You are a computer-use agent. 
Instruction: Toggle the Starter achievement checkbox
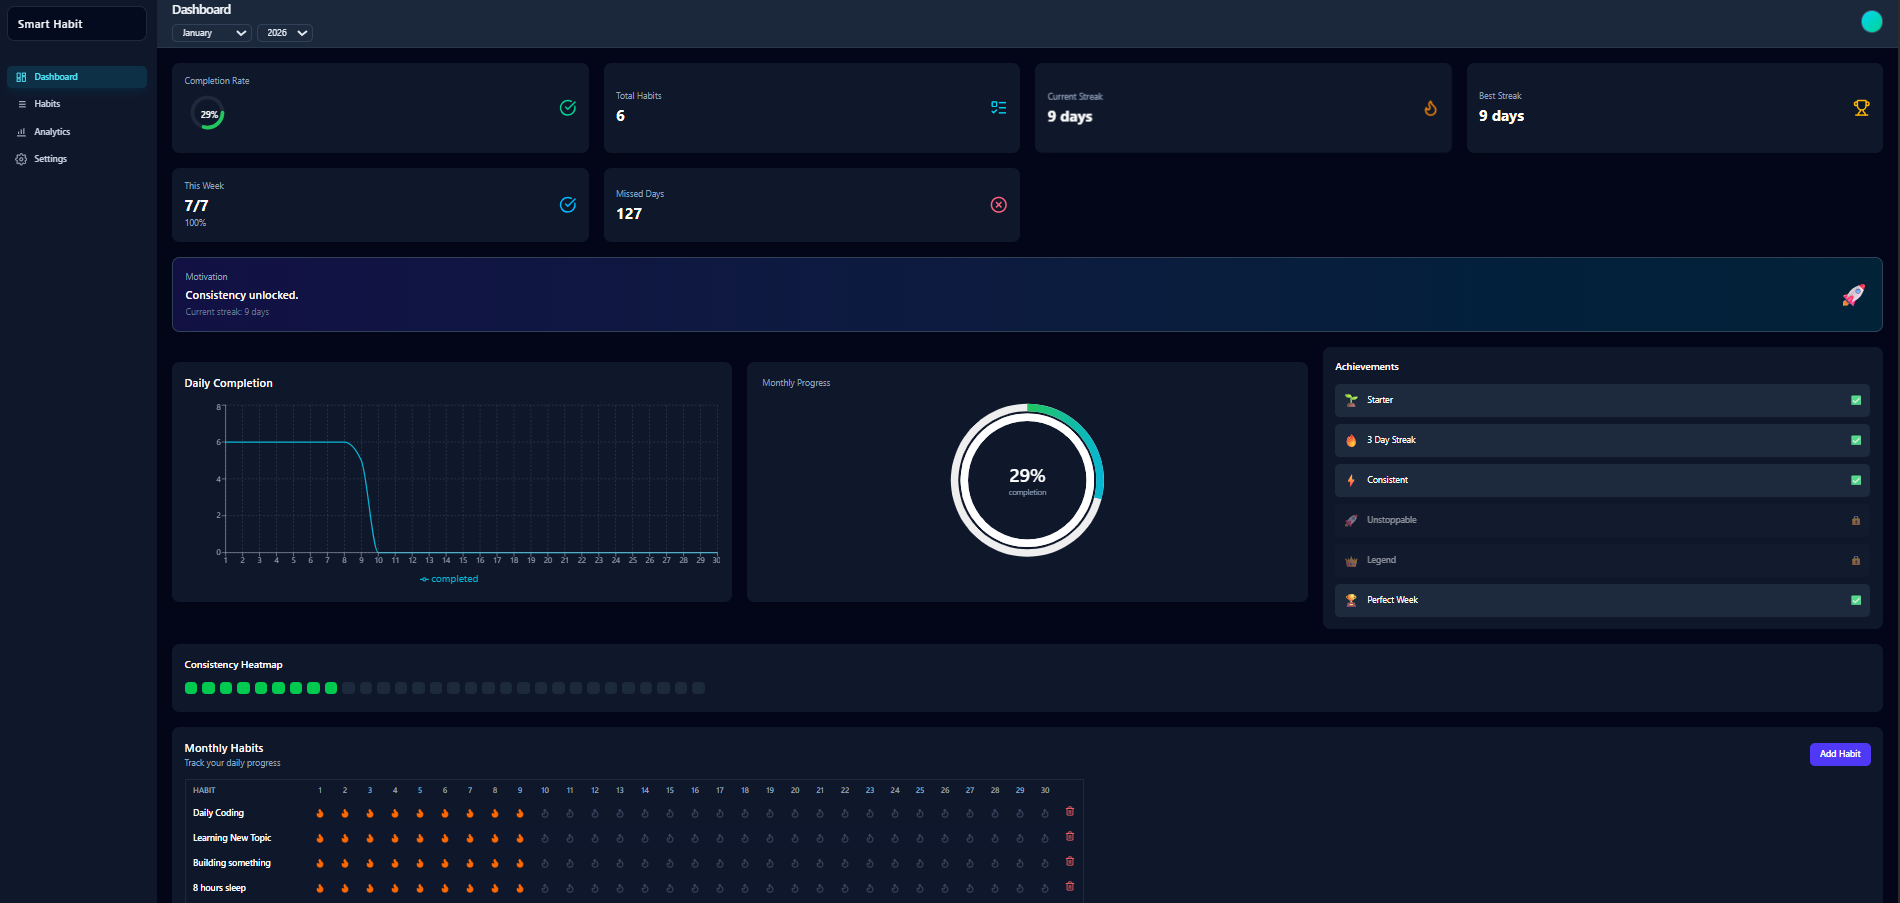pyautogui.click(x=1856, y=400)
